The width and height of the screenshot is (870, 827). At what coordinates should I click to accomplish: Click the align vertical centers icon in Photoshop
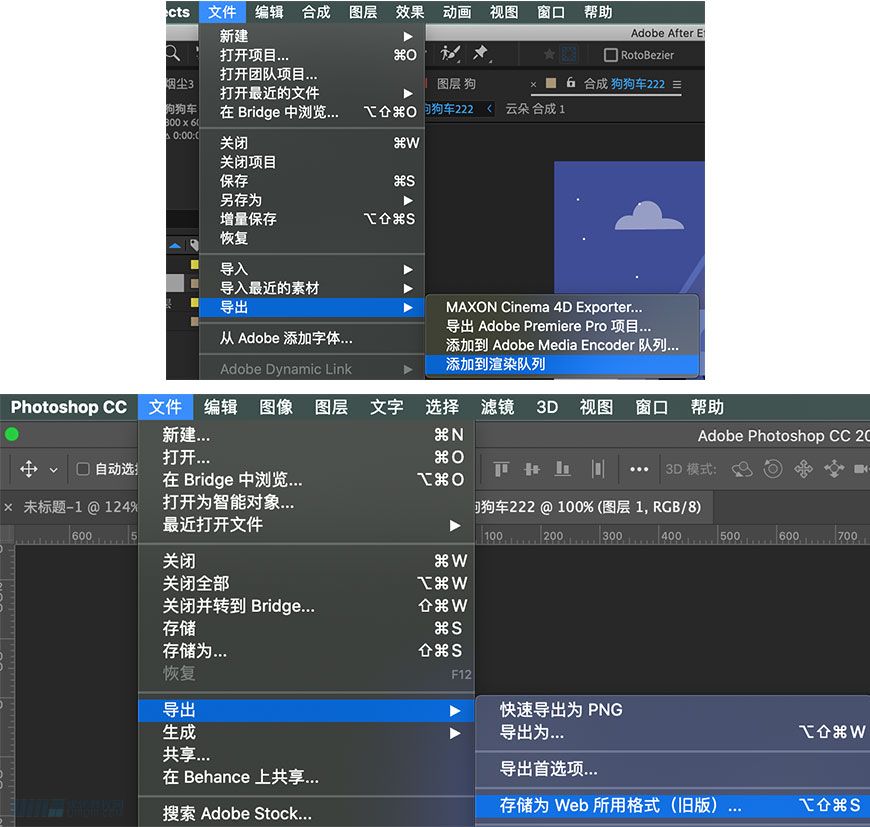click(x=532, y=469)
